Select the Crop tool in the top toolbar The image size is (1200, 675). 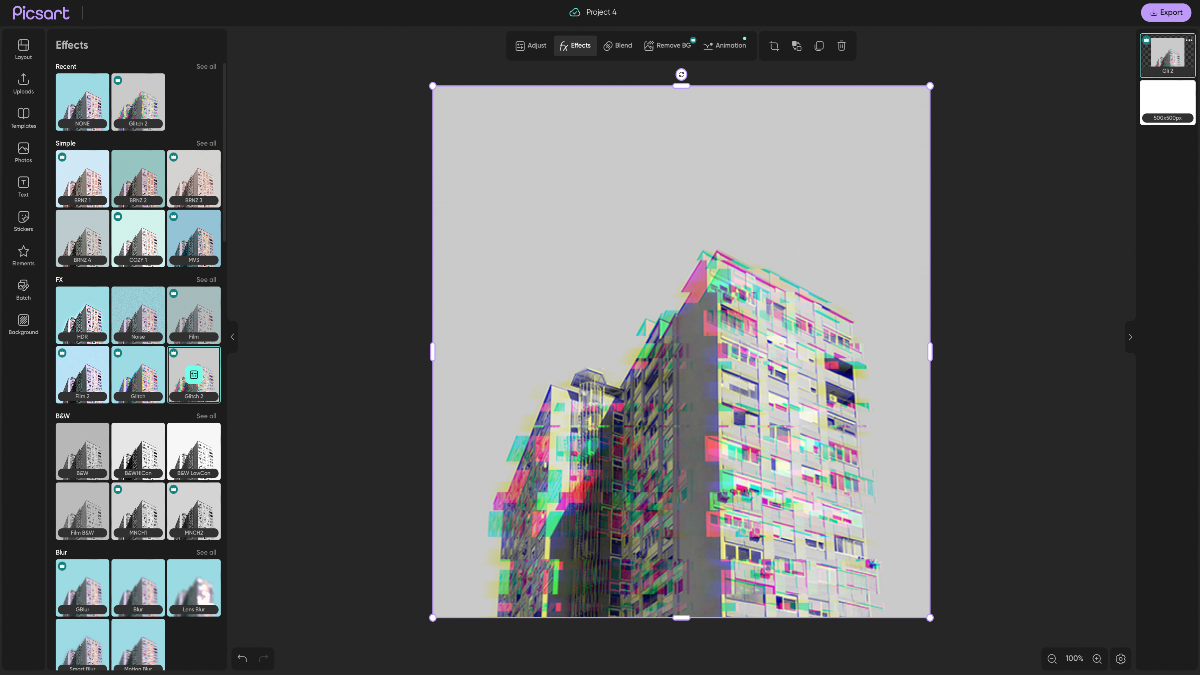coord(773,45)
